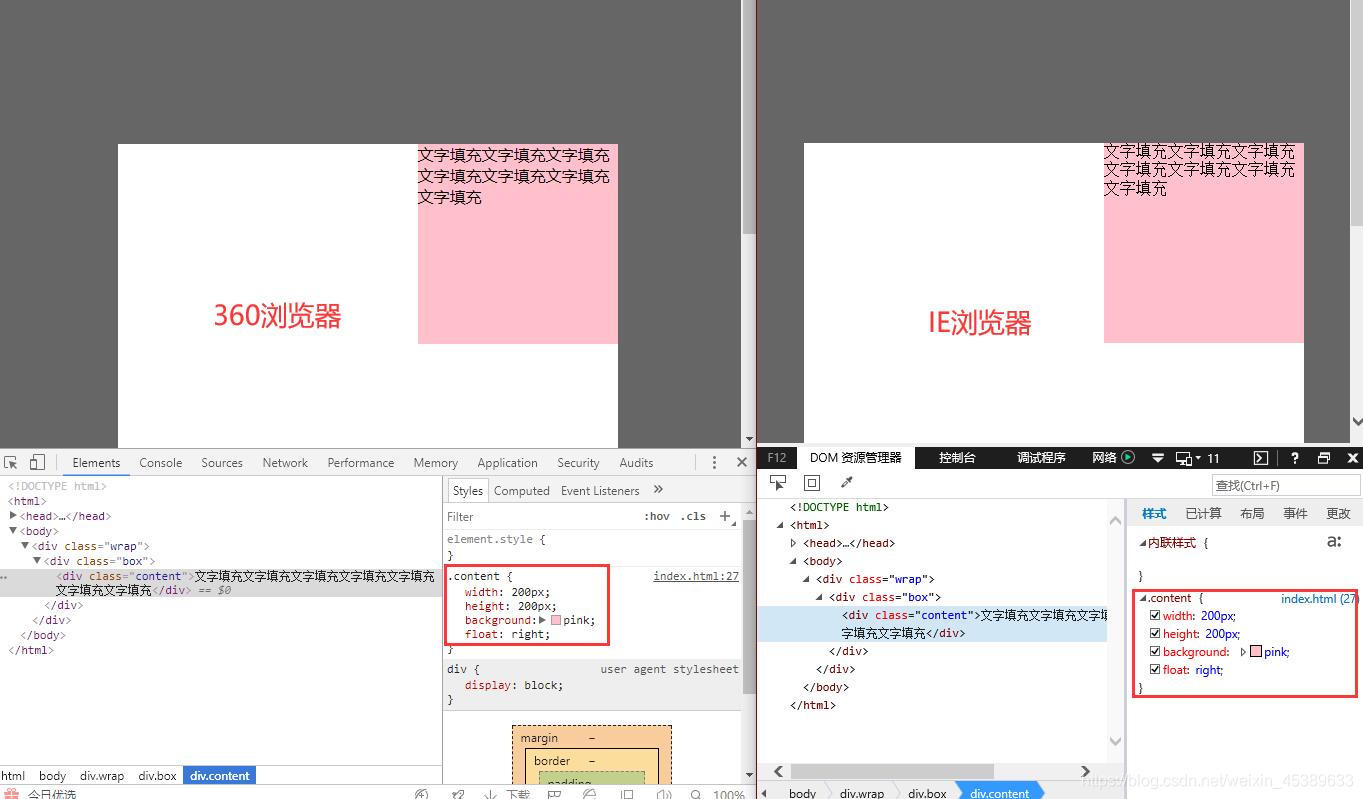Add new style rule with plus icon
The width and height of the screenshot is (1363, 799).
pos(725,516)
